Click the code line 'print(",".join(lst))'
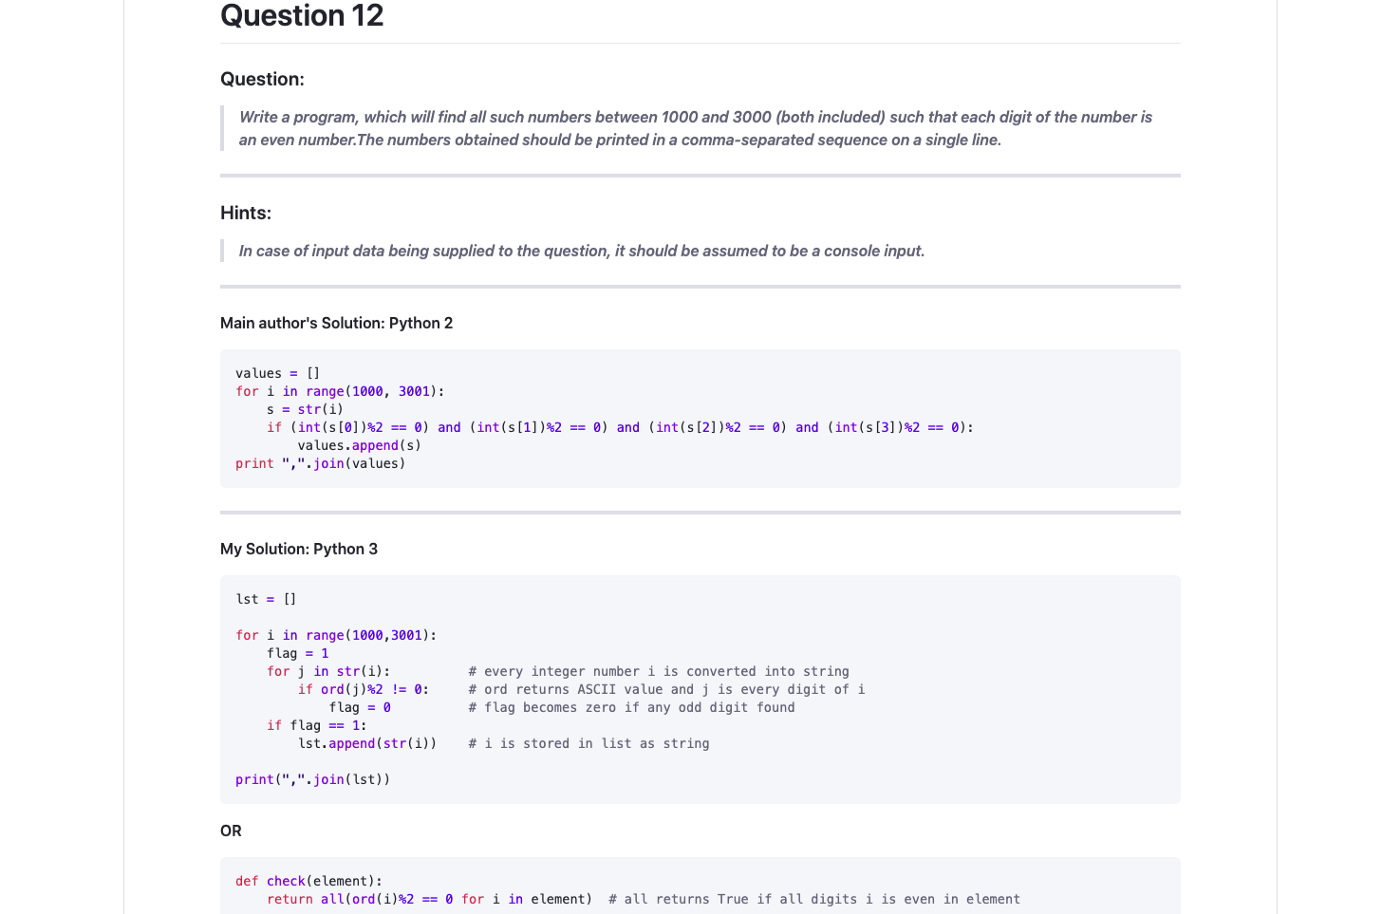1400x914 pixels. (313, 779)
